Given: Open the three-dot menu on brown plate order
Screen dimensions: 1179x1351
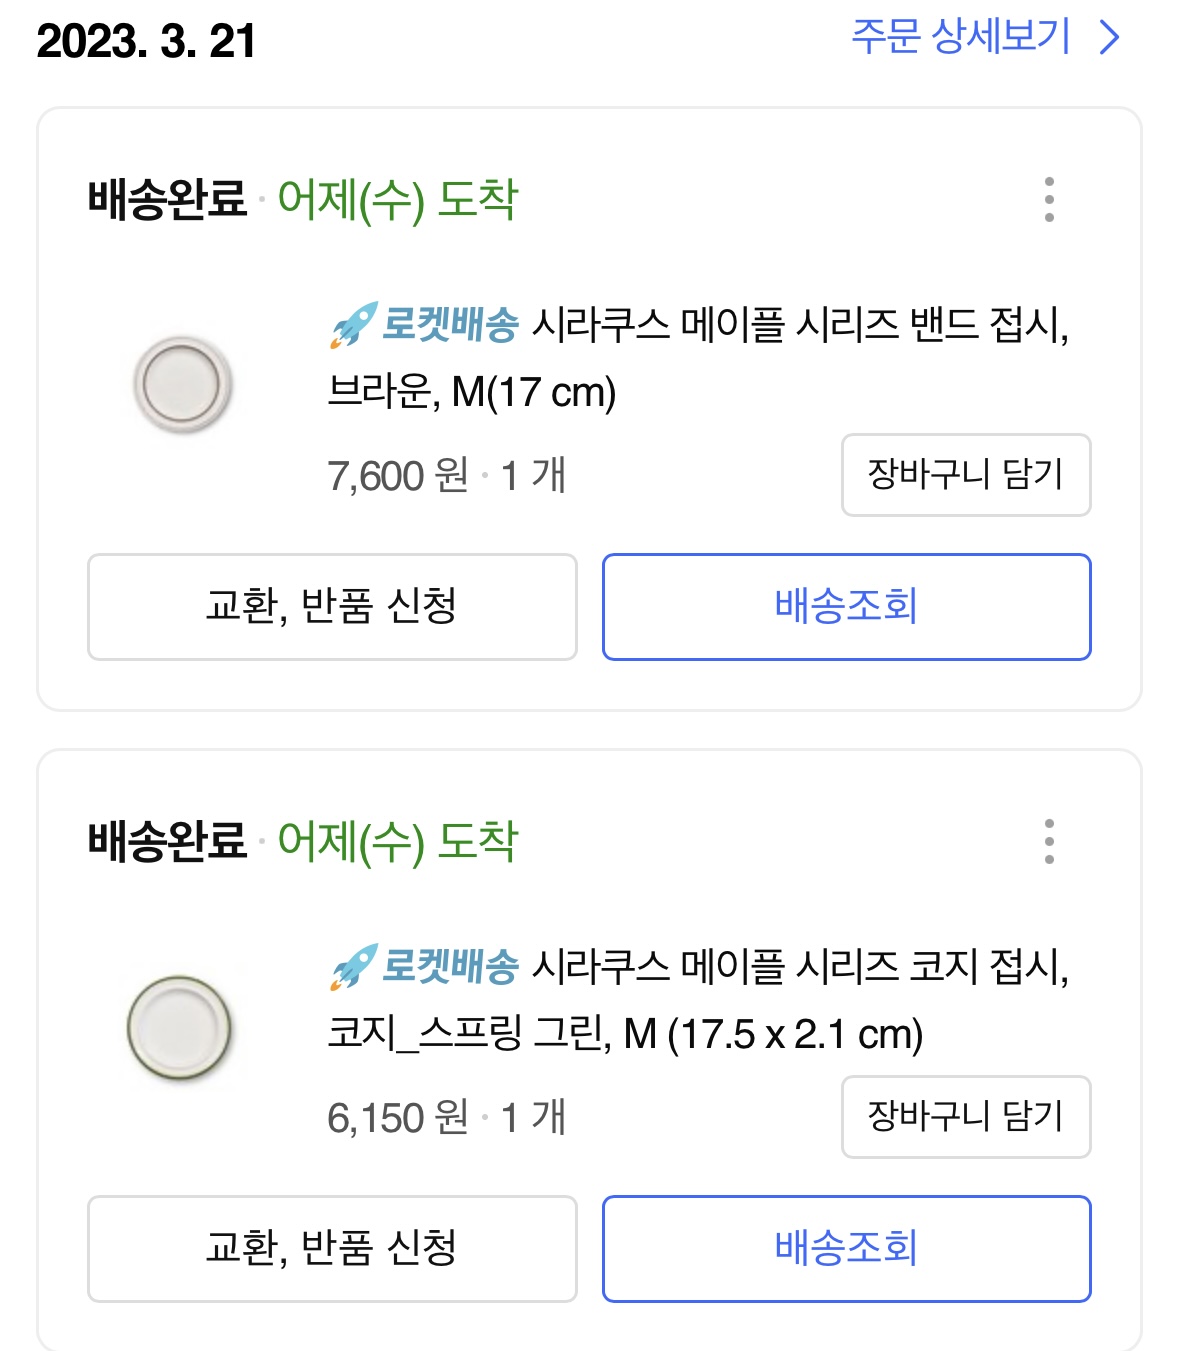Looking at the screenshot, I should [1049, 199].
